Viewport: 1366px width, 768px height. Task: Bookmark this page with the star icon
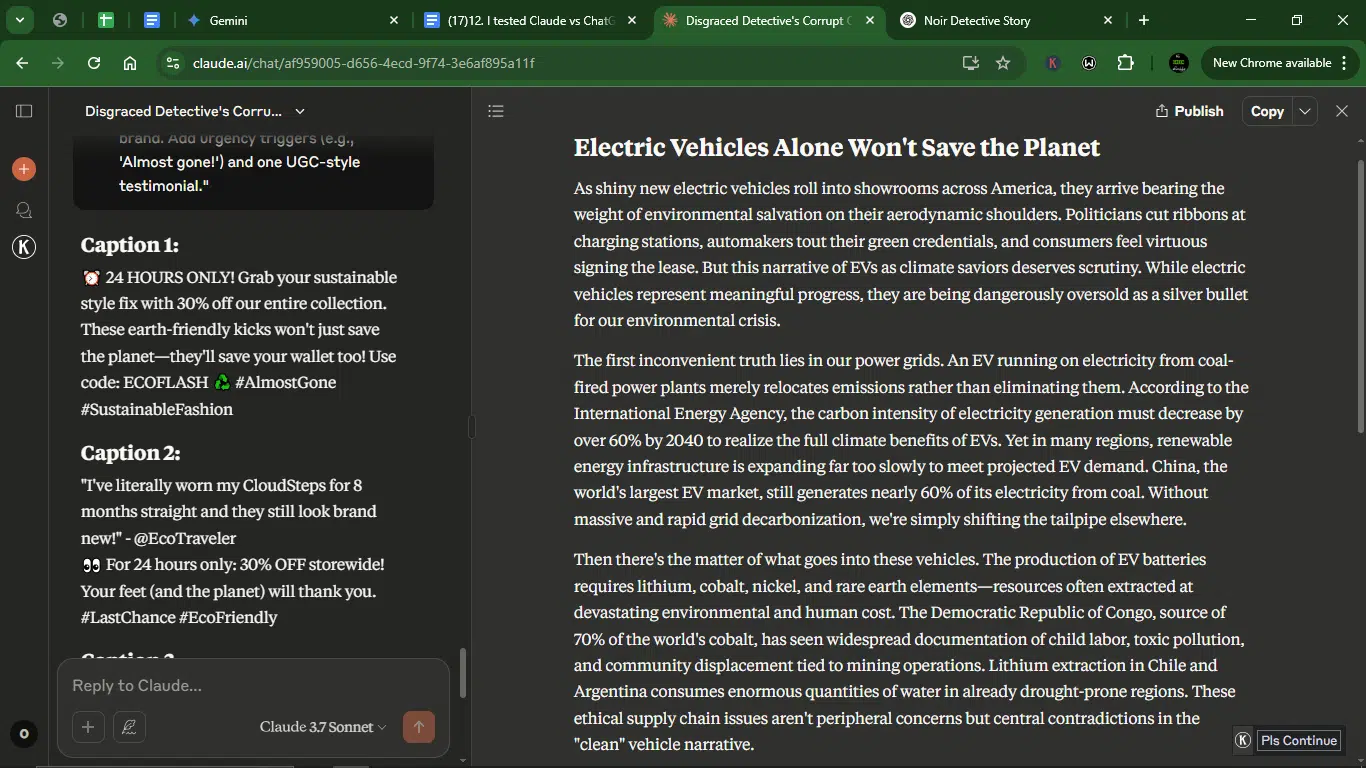[1003, 63]
